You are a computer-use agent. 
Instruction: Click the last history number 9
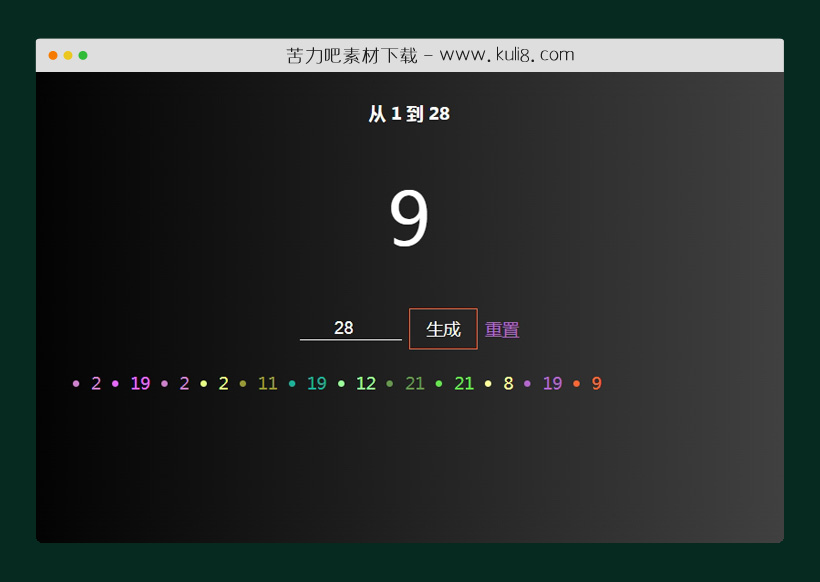(596, 383)
